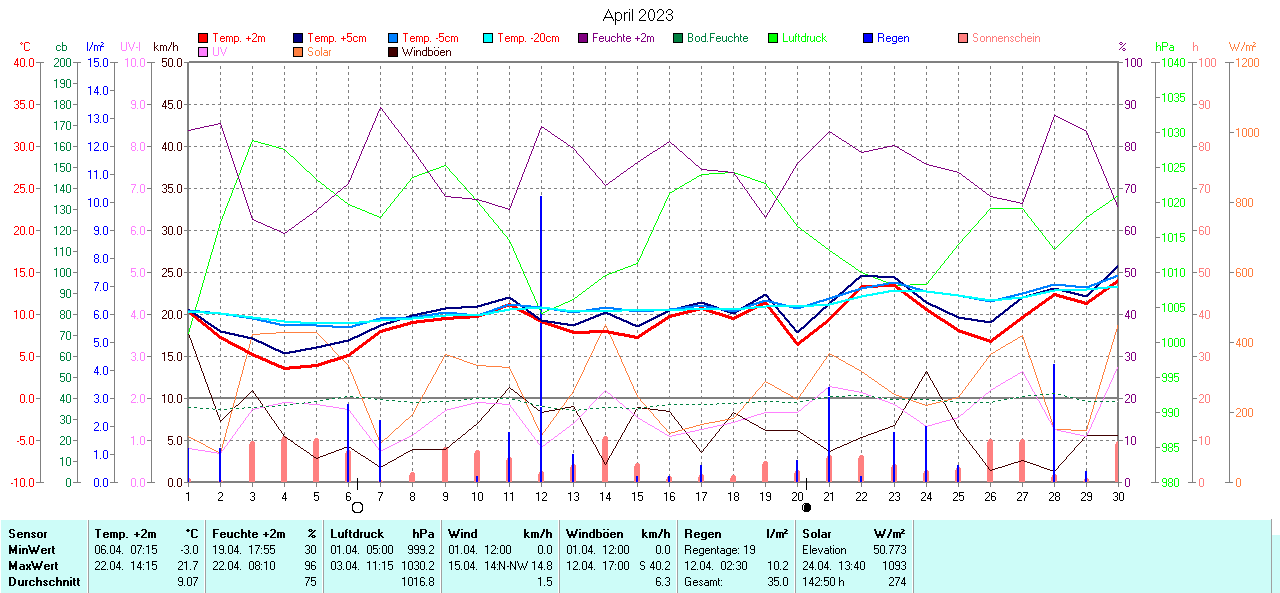Click the timestamp 06.04. 07:15
The width and height of the screenshot is (1280, 593).
[125, 550]
